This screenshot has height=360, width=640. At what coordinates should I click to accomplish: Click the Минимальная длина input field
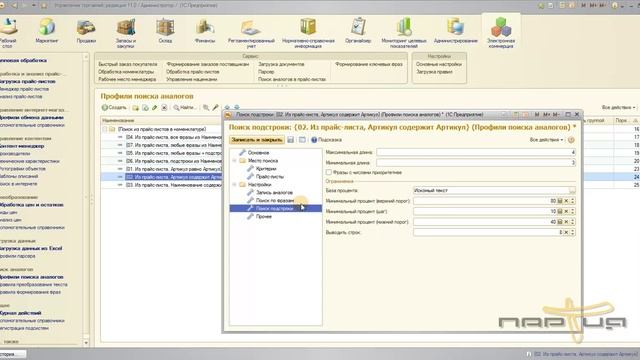476,162
